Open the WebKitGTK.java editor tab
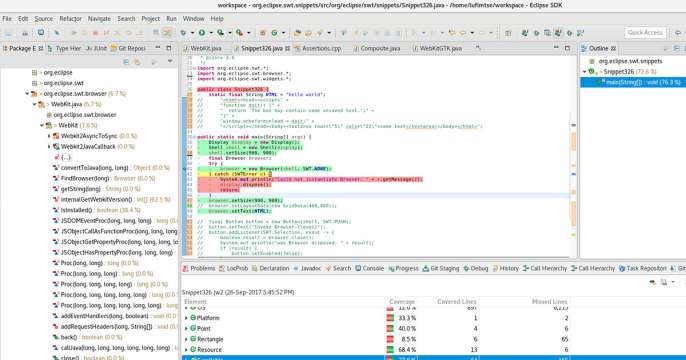This screenshot has width=686, height=360. 437,48
